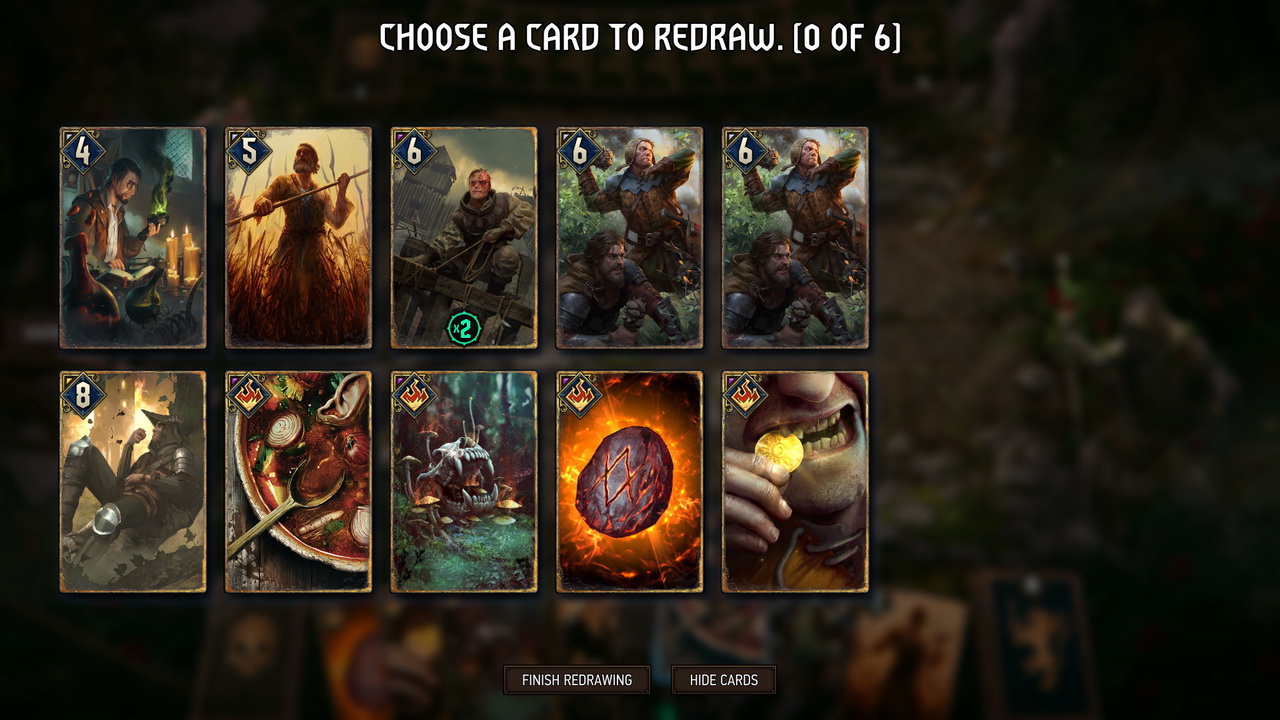The image size is (1280, 720).
Task: Click Finish Redrawing button
Action: [x=577, y=680]
